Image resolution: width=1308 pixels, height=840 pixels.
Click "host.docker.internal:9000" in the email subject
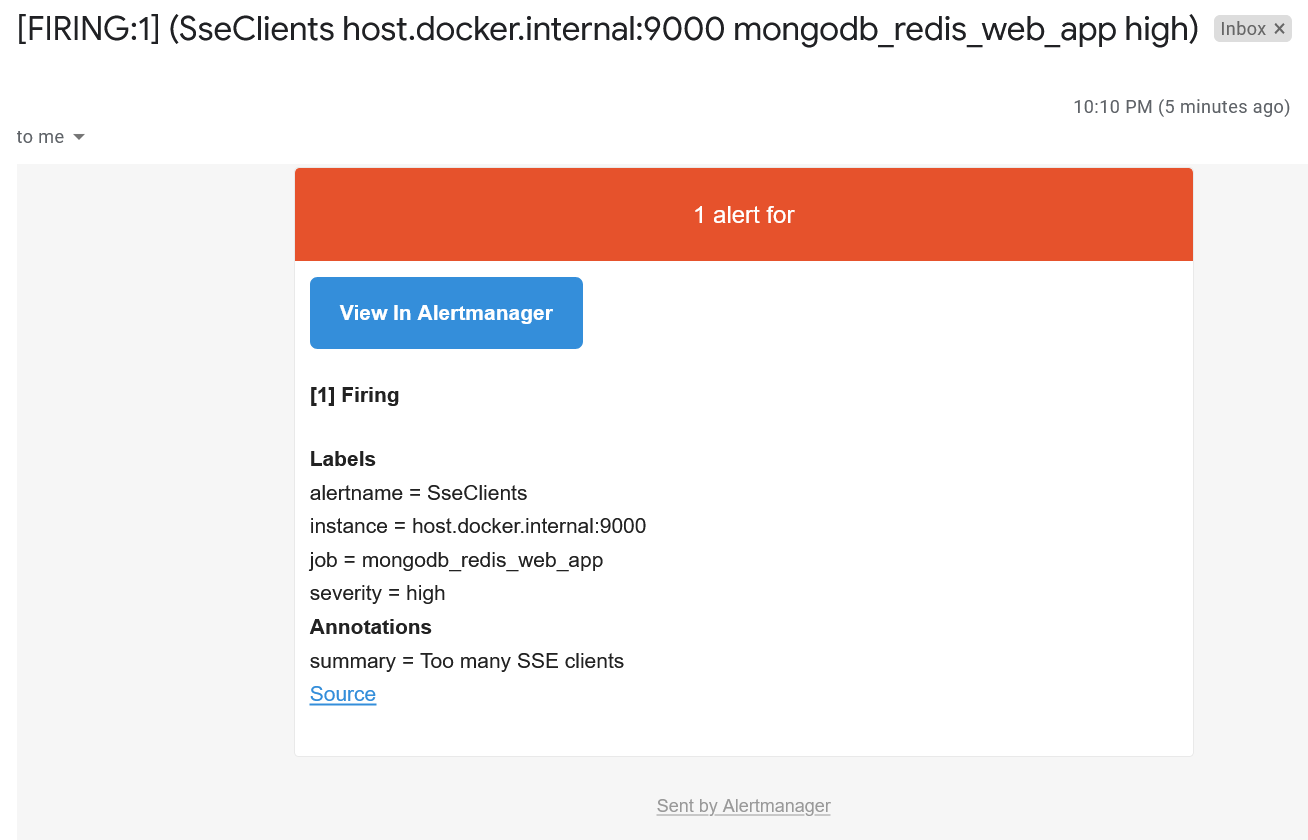click(533, 30)
